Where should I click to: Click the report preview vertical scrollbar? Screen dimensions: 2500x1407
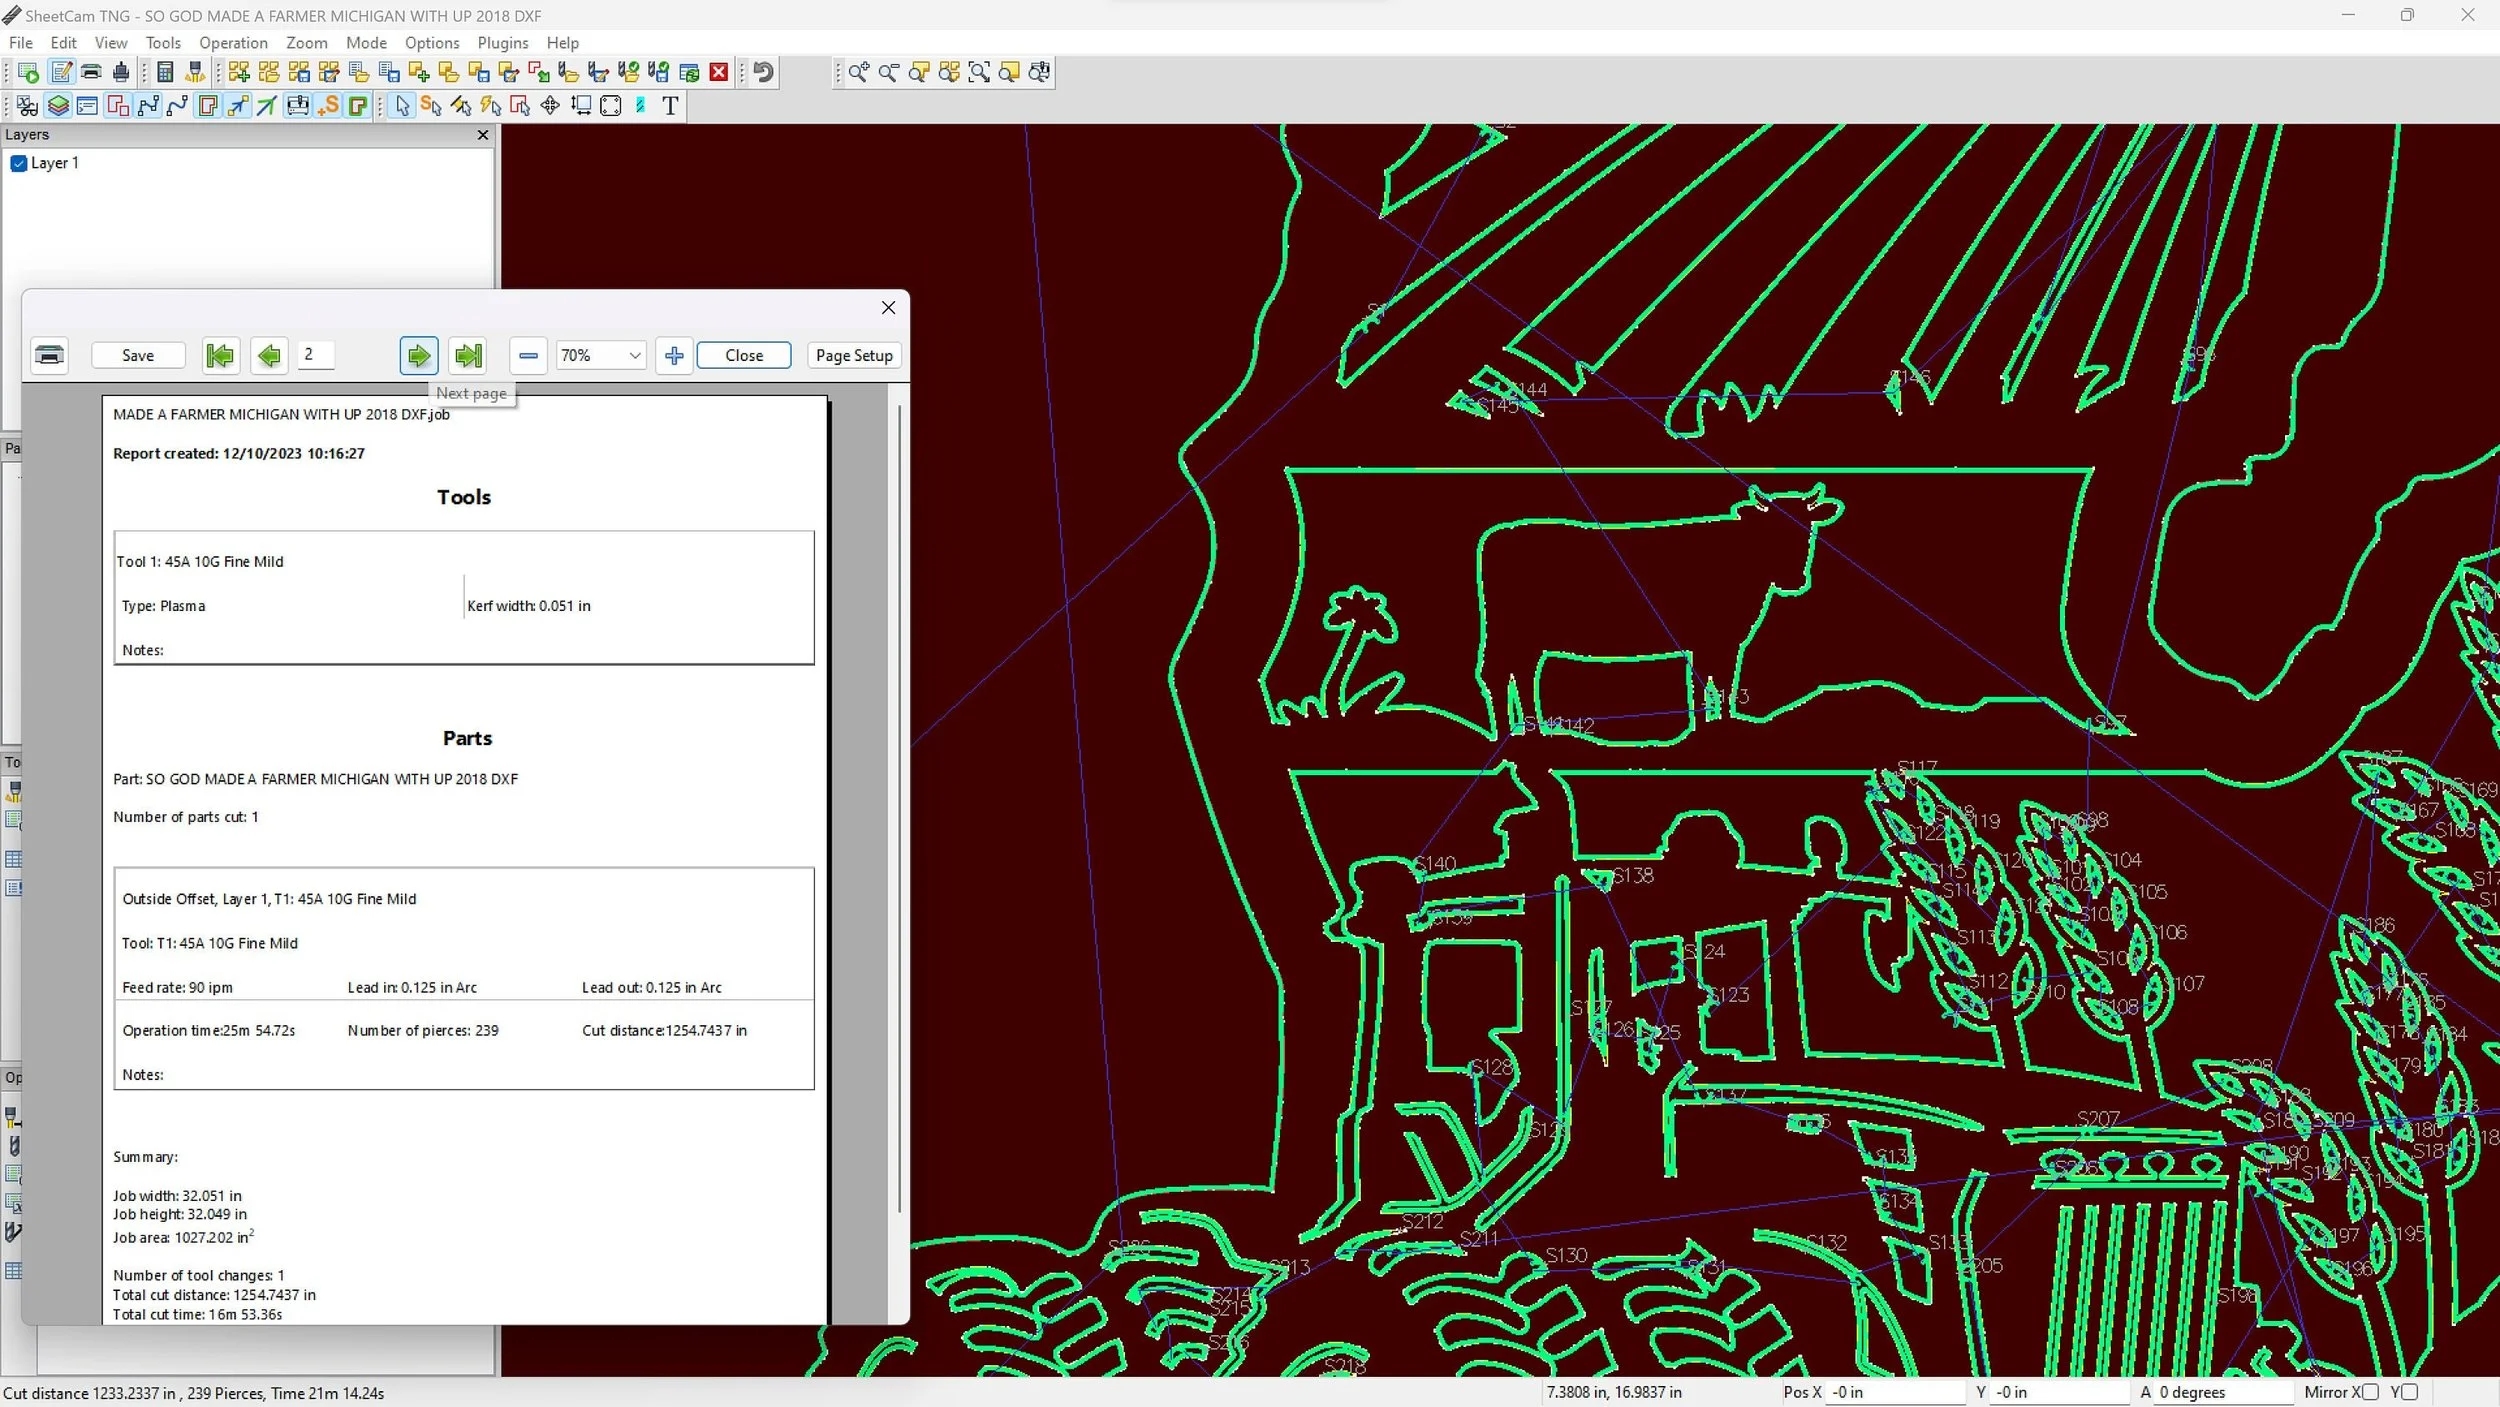tap(899, 800)
